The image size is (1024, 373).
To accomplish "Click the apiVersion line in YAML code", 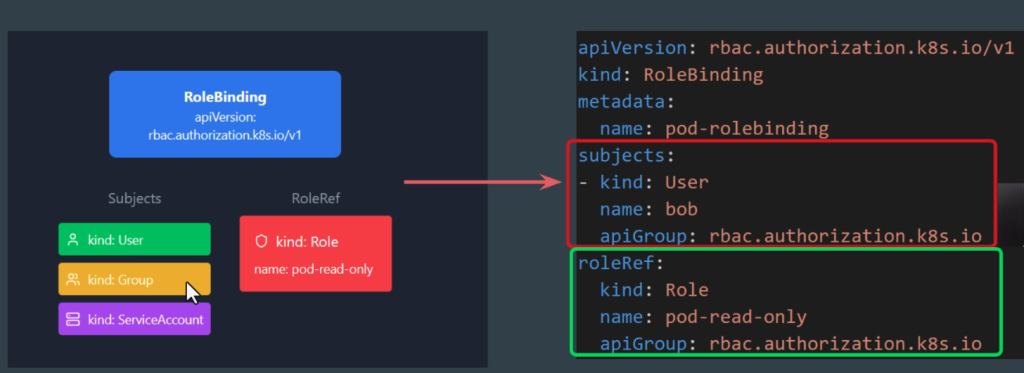I will click(x=796, y=48).
